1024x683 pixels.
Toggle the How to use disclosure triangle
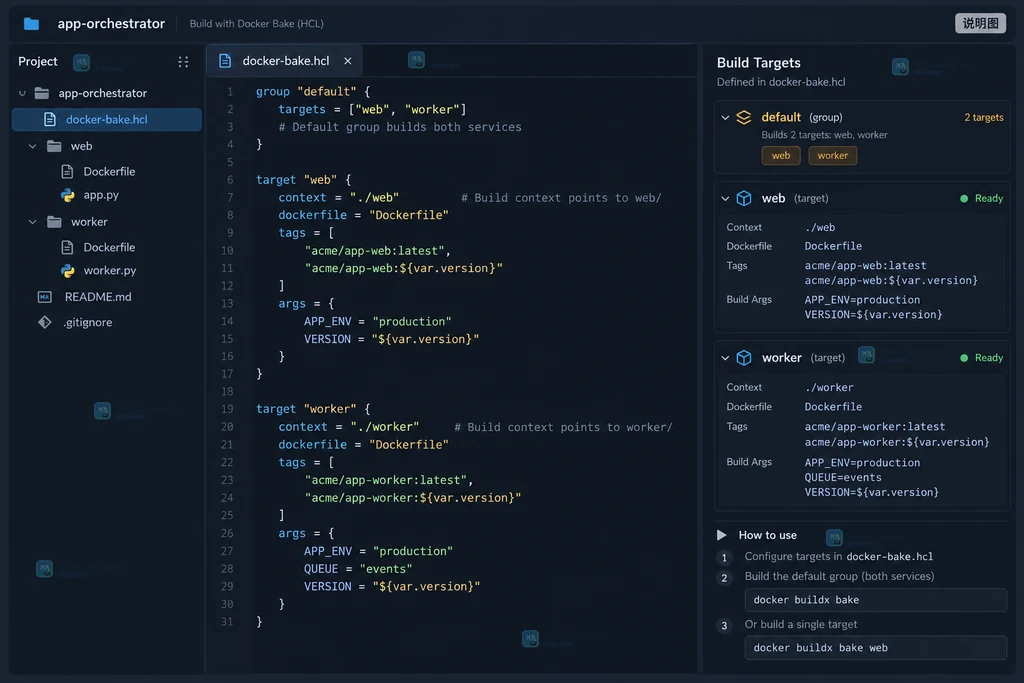pos(722,535)
